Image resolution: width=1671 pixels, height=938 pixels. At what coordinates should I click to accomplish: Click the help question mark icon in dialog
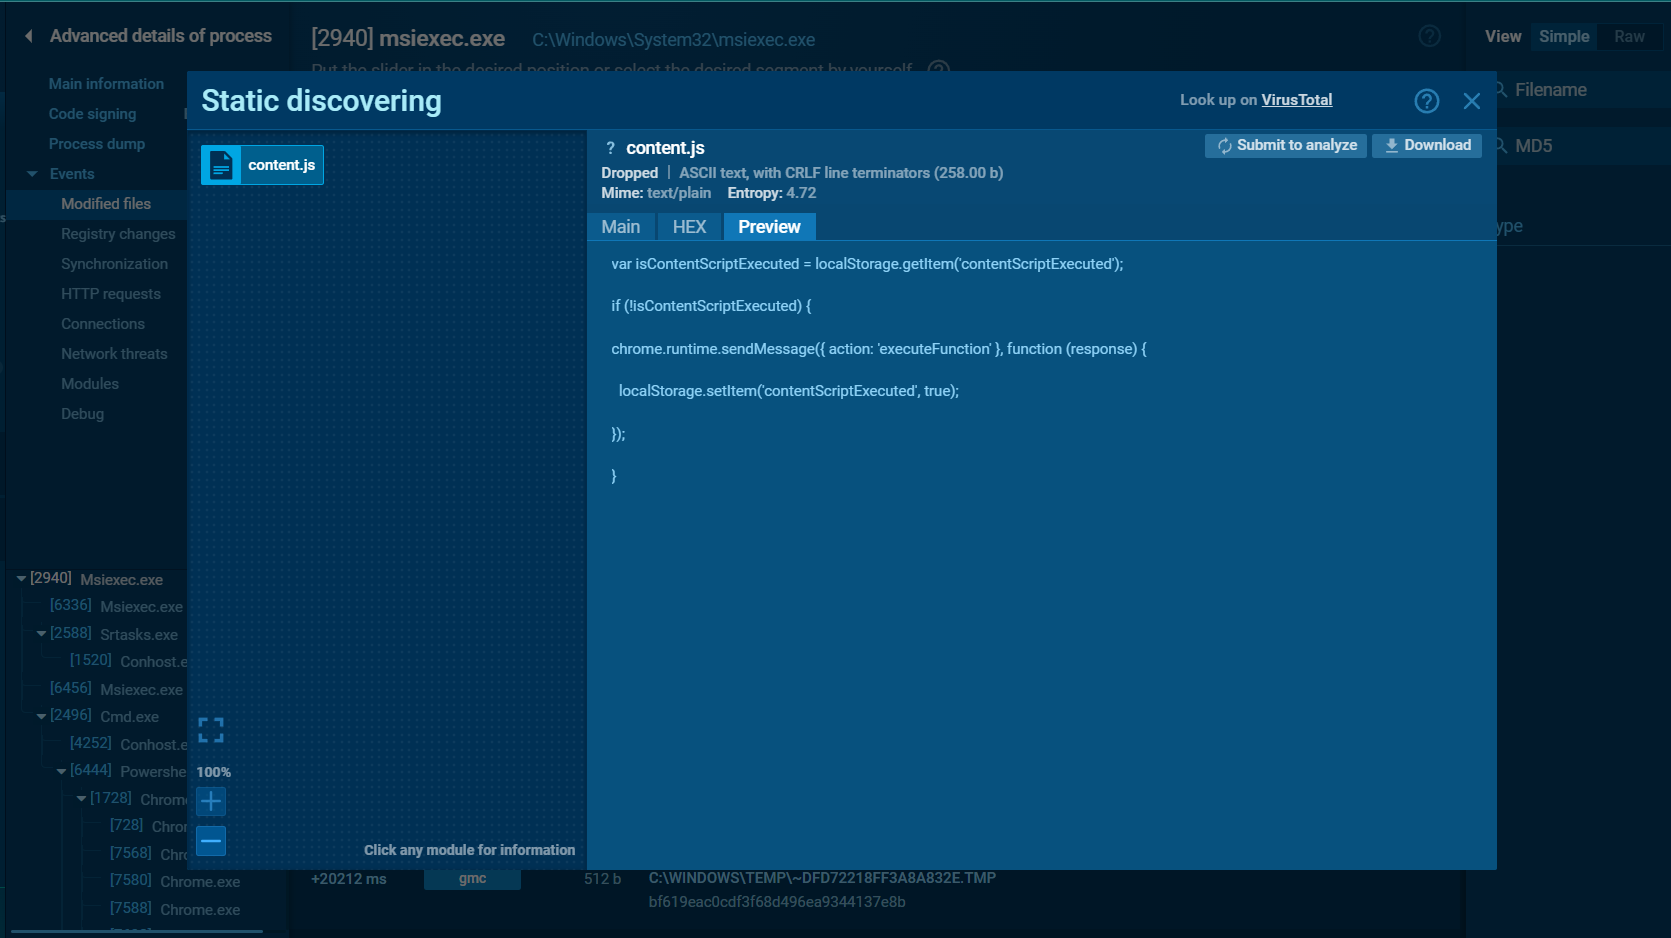[1426, 101]
